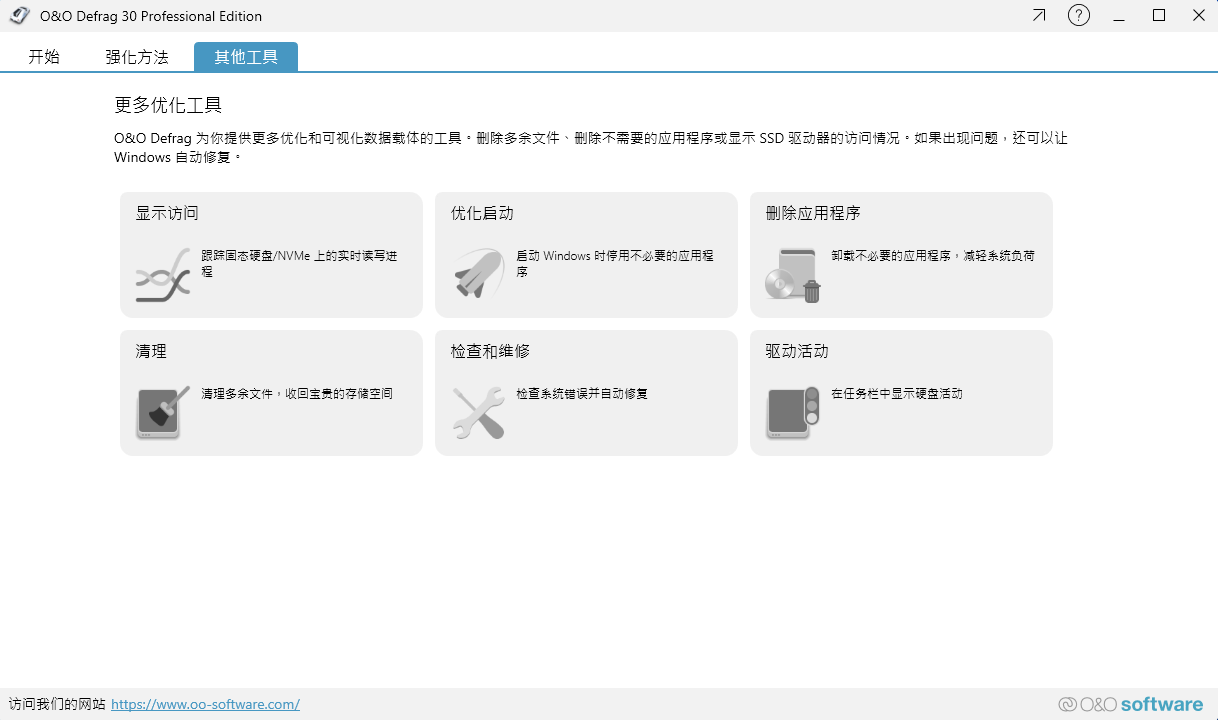This screenshot has width=1218, height=720.
Task: Click the wrench and screwdriver icon
Action: [477, 412]
